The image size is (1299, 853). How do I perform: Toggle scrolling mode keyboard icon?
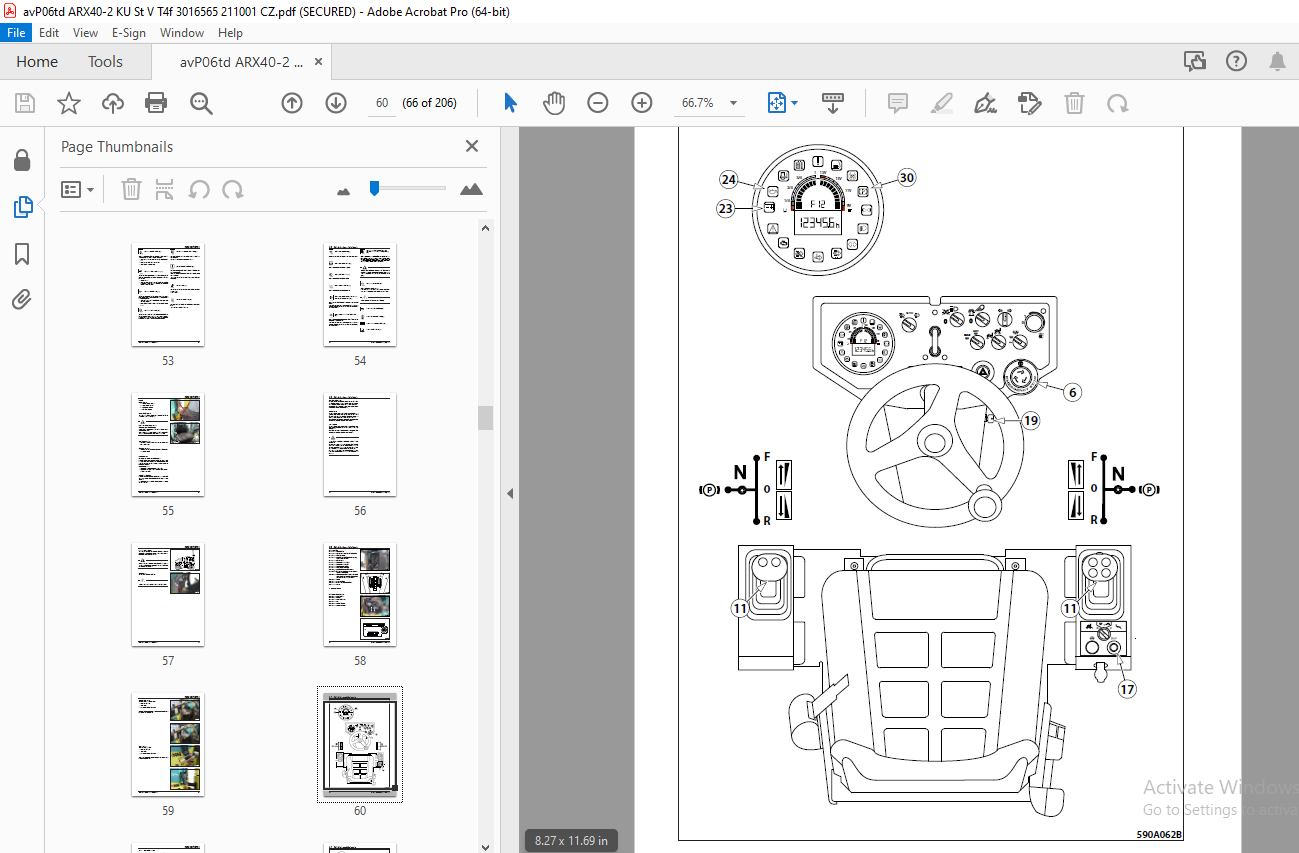pyautogui.click(x=832, y=103)
